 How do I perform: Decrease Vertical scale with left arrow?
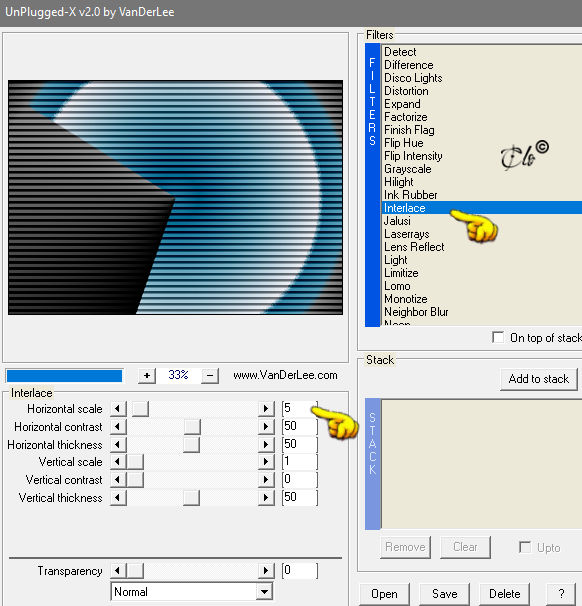point(118,462)
